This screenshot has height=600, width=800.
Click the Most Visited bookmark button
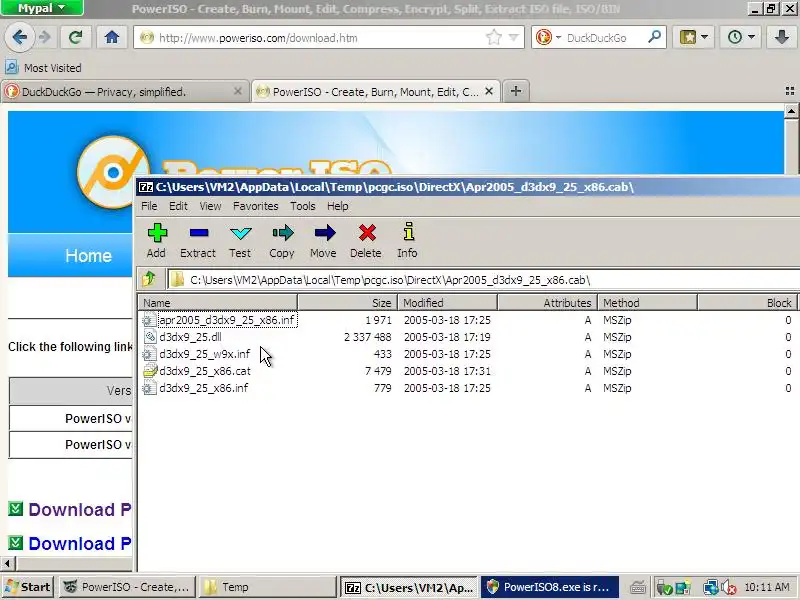click(43, 67)
